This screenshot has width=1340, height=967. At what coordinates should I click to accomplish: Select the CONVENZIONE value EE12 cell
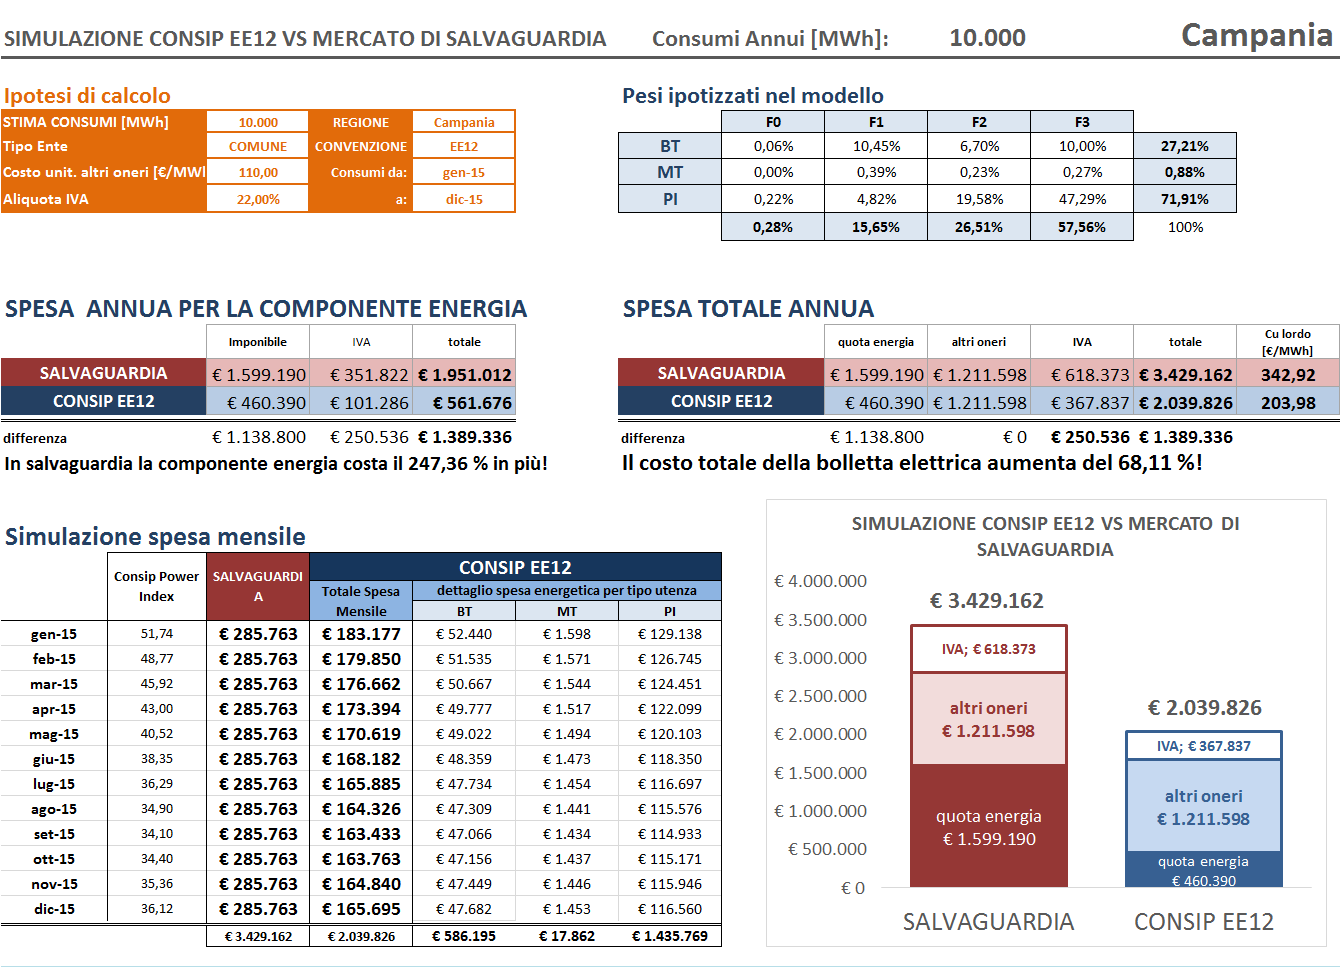[464, 146]
